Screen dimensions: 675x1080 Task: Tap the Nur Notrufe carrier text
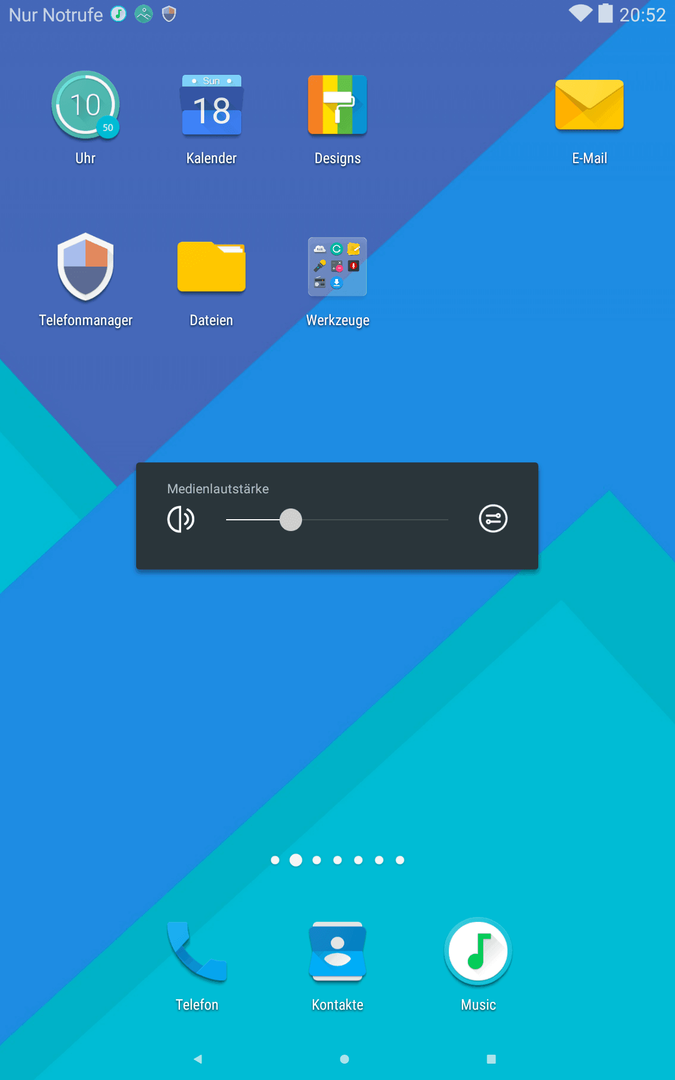click(56, 14)
